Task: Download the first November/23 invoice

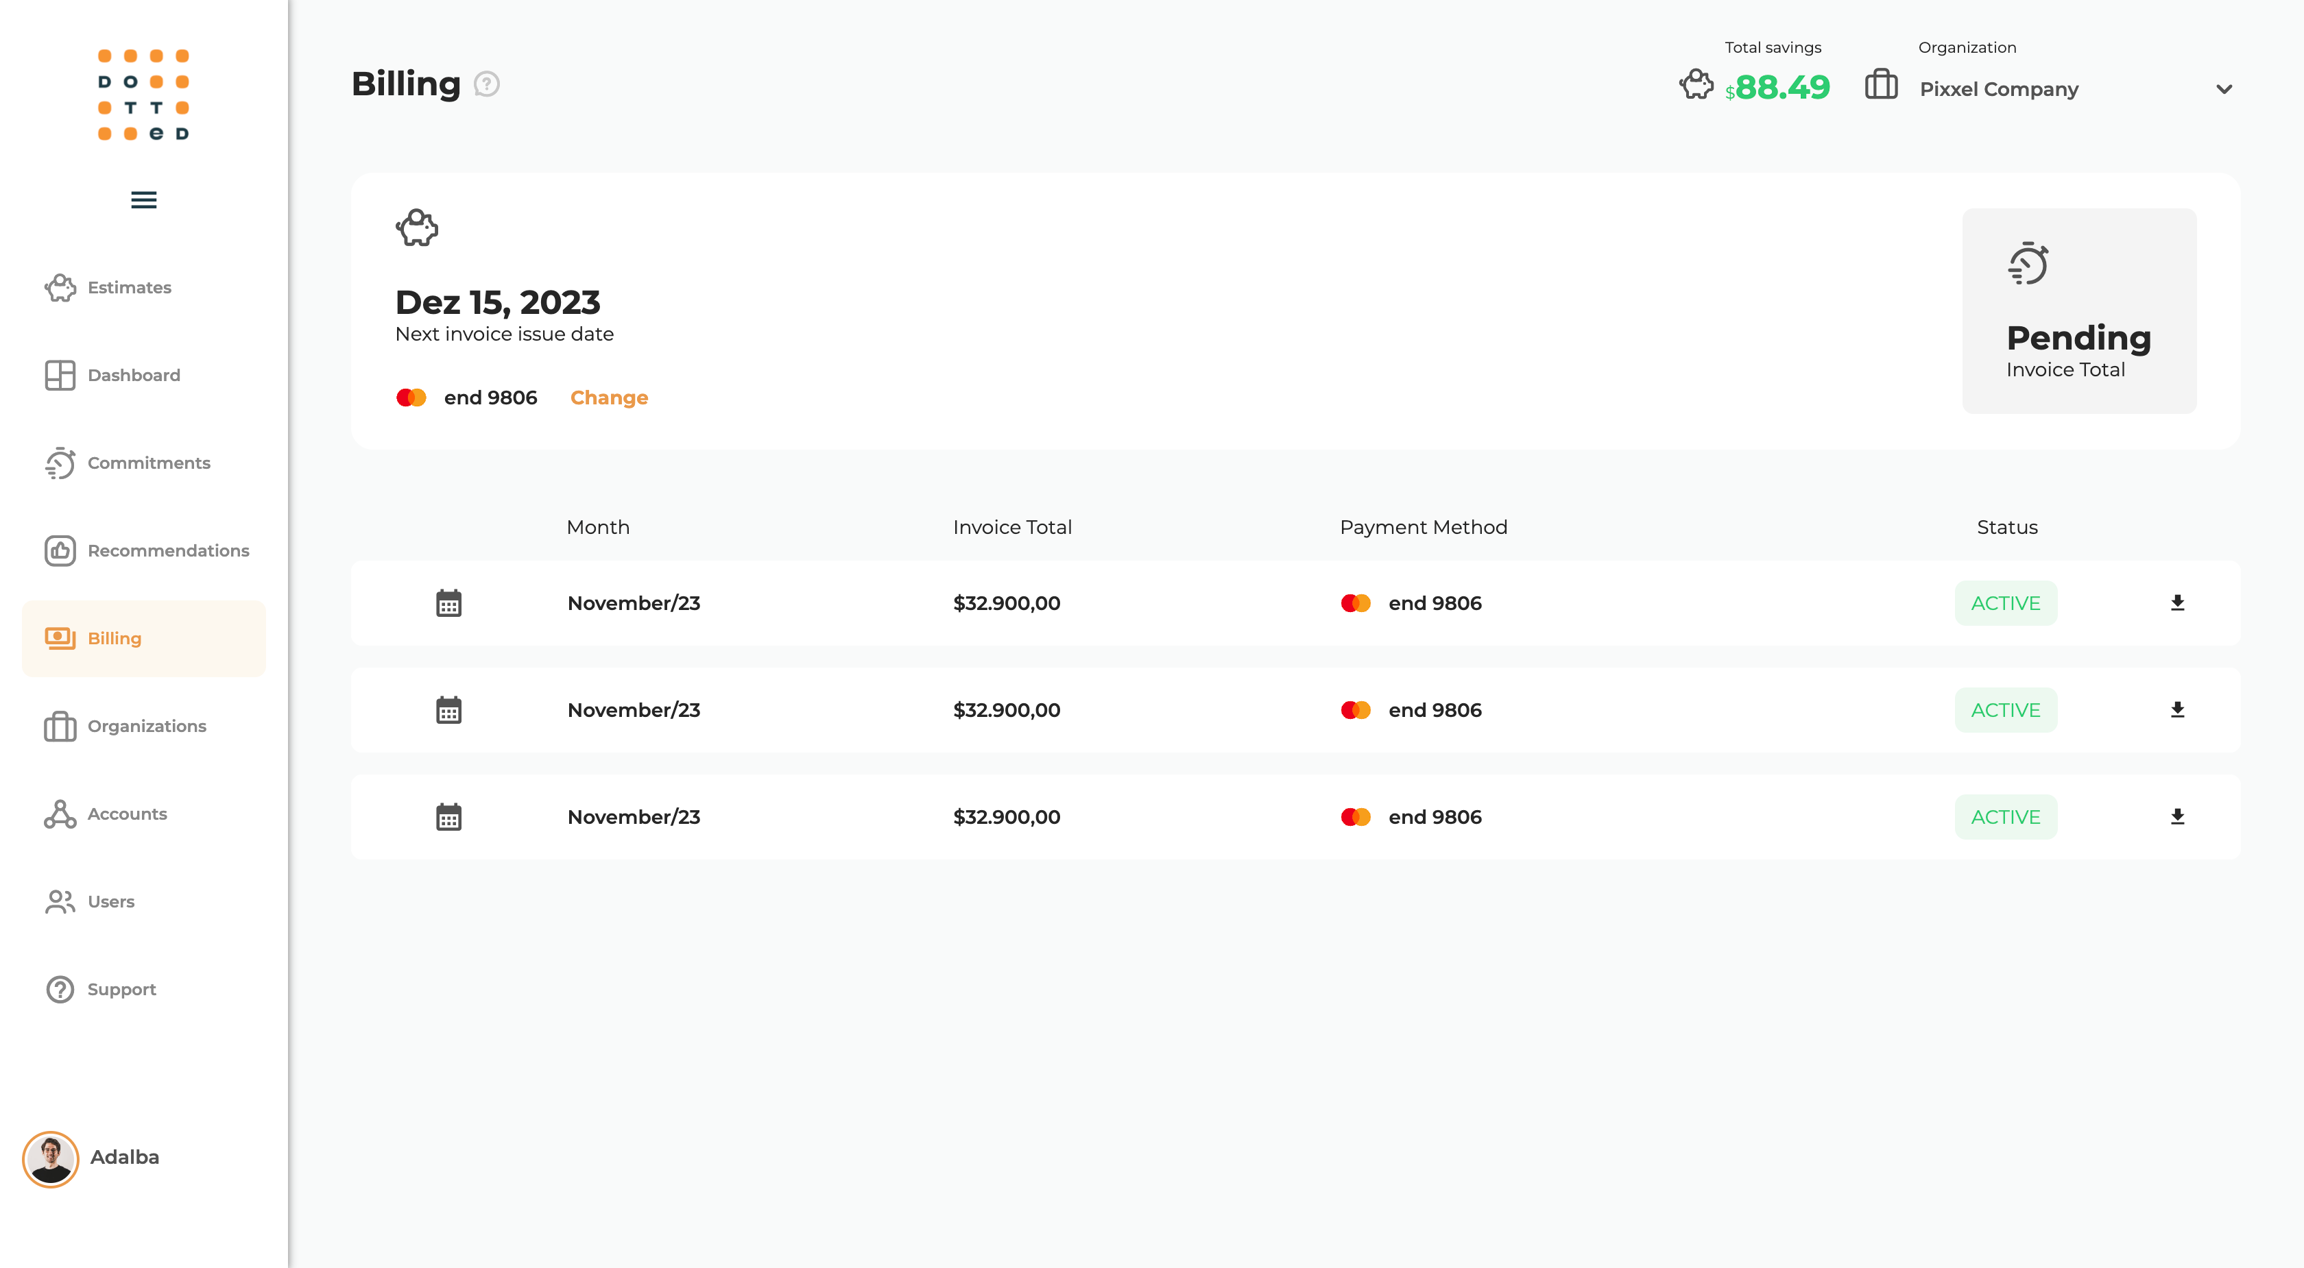Action: click(2177, 603)
